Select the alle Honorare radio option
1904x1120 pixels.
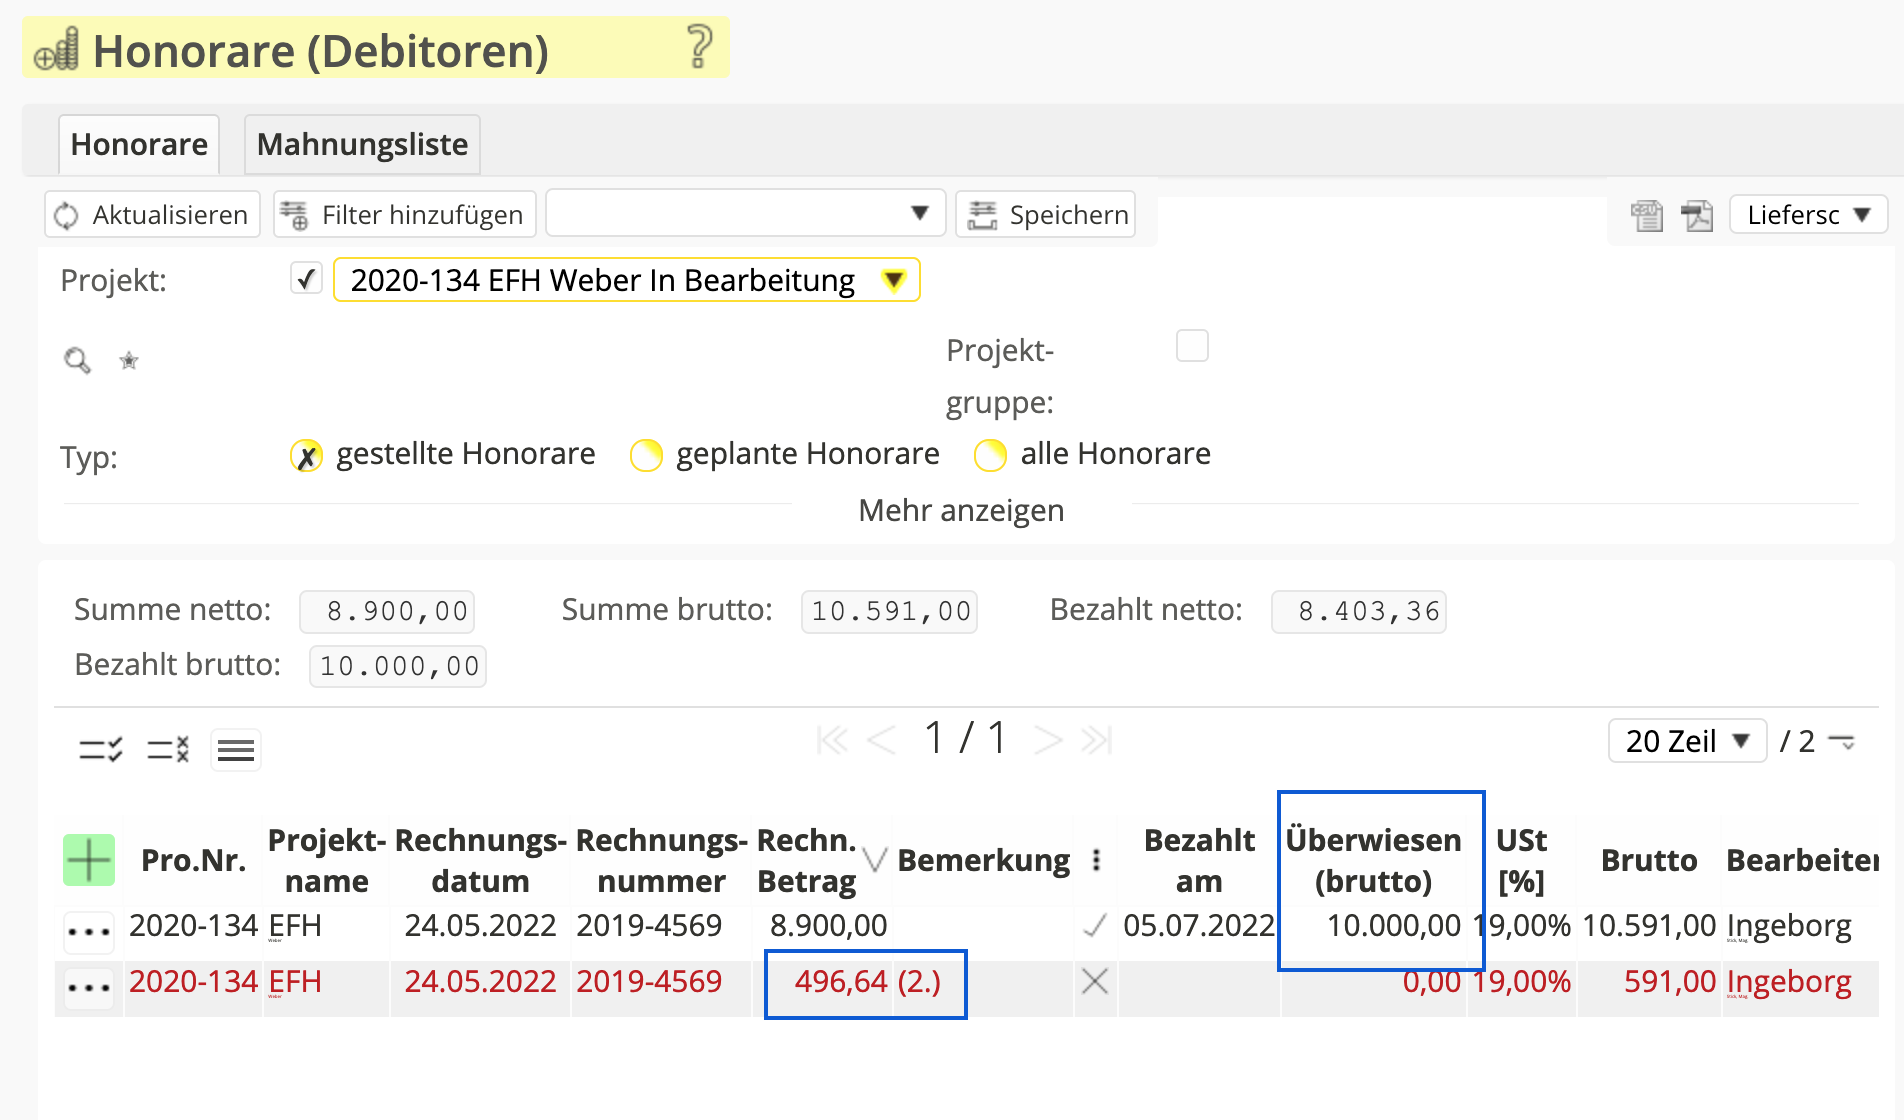(990, 455)
